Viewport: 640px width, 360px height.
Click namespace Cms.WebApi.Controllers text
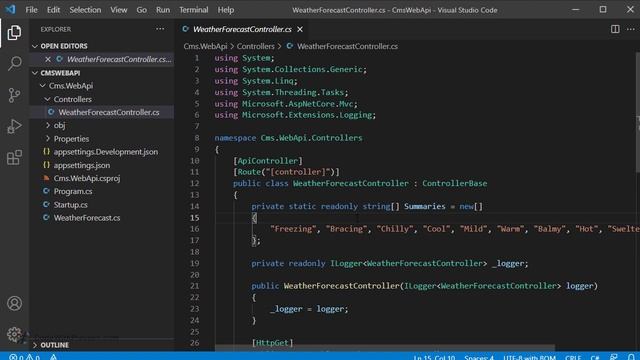pyautogui.click(x=288, y=138)
